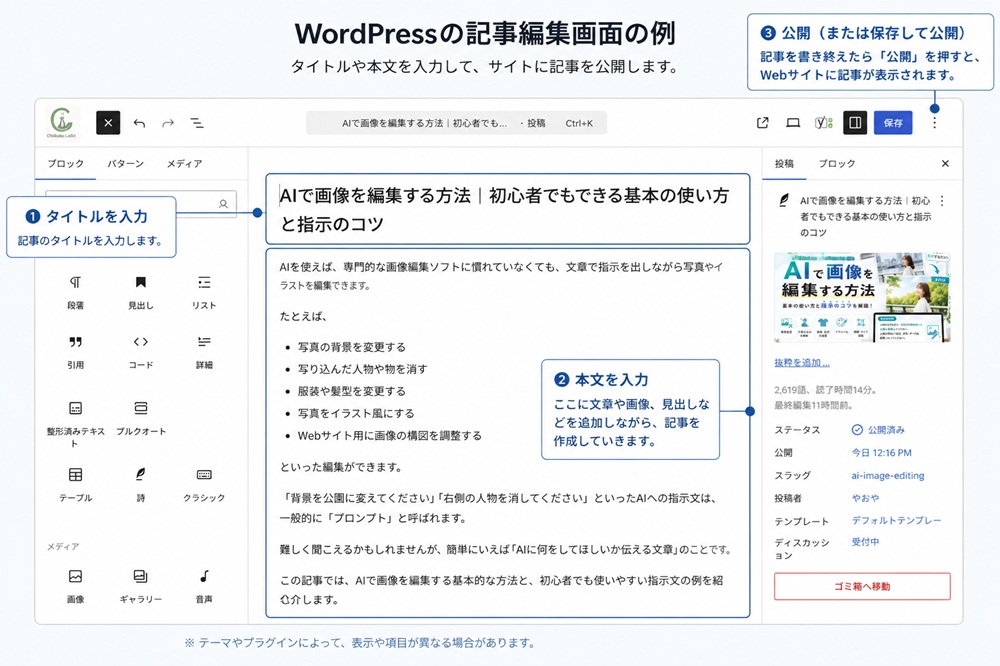Undo the last edit

click(139, 123)
